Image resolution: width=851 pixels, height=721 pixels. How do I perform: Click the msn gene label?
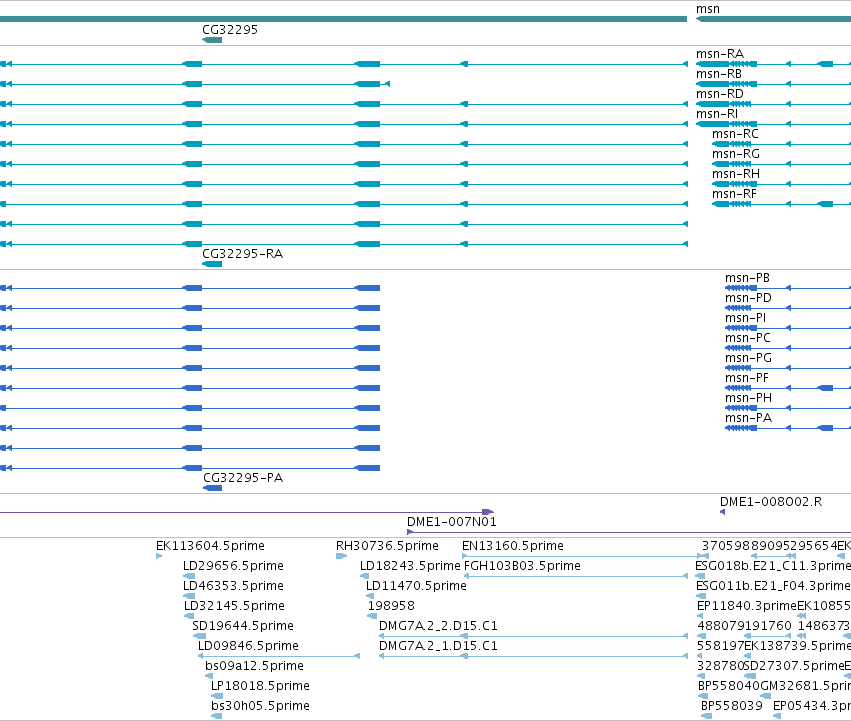[x=708, y=9]
